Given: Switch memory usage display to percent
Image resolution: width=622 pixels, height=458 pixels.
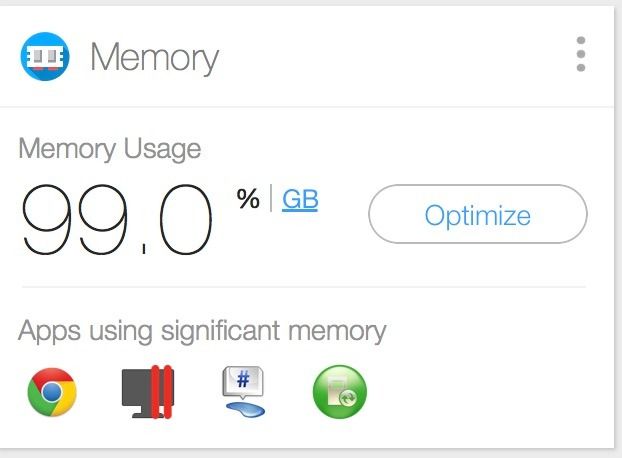Looking at the screenshot, I should point(248,199).
